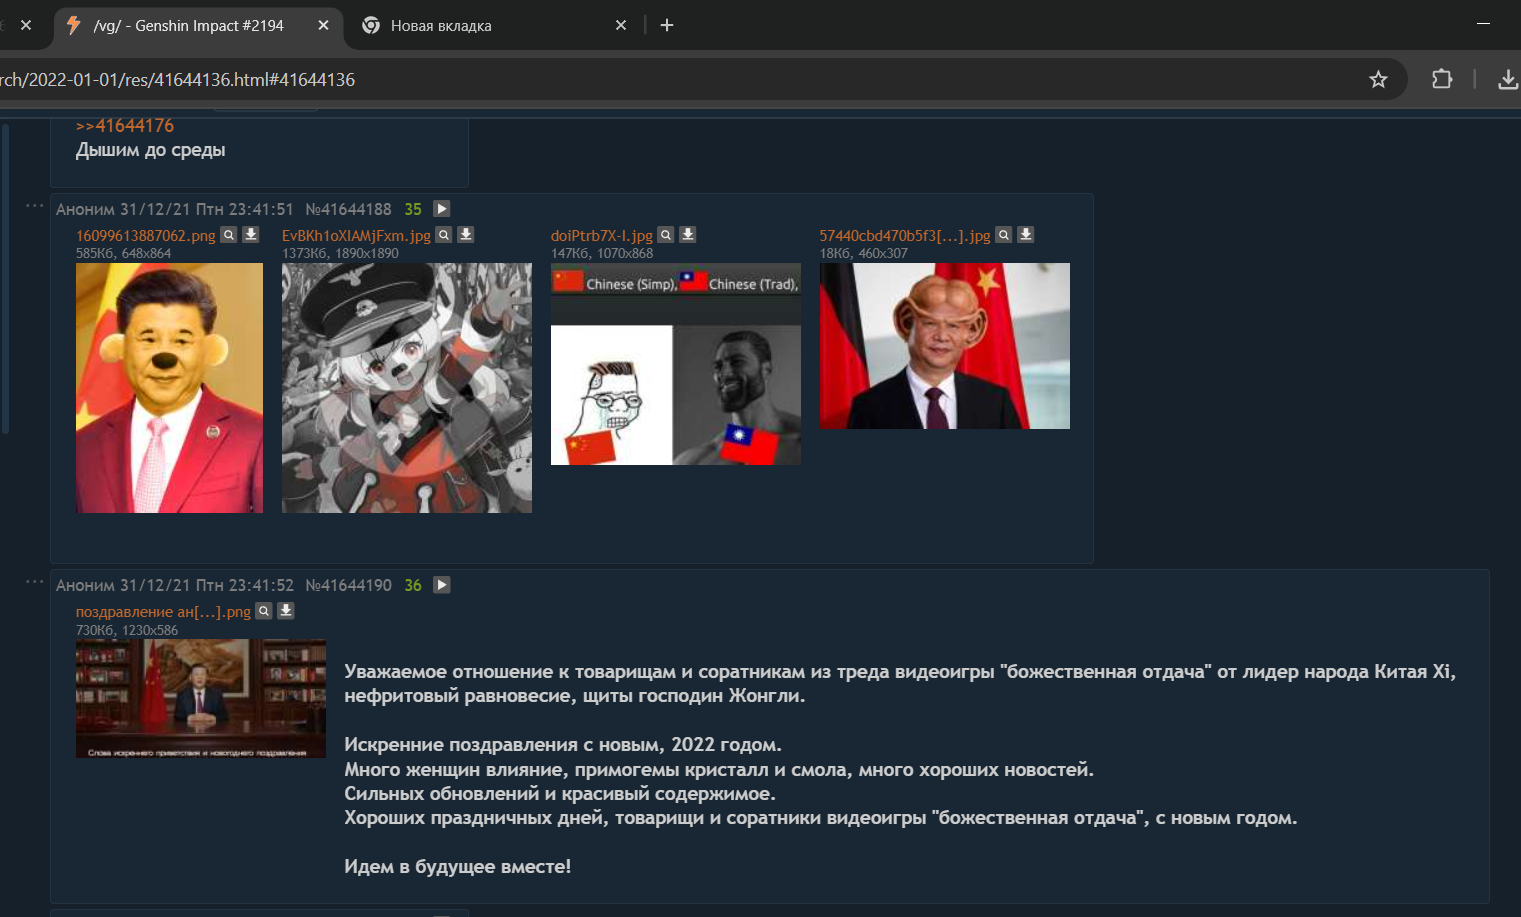Viewport: 1521px width, 917px height.
Task: Open image search for 16099613887062.png
Action: click(x=229, y=235)
